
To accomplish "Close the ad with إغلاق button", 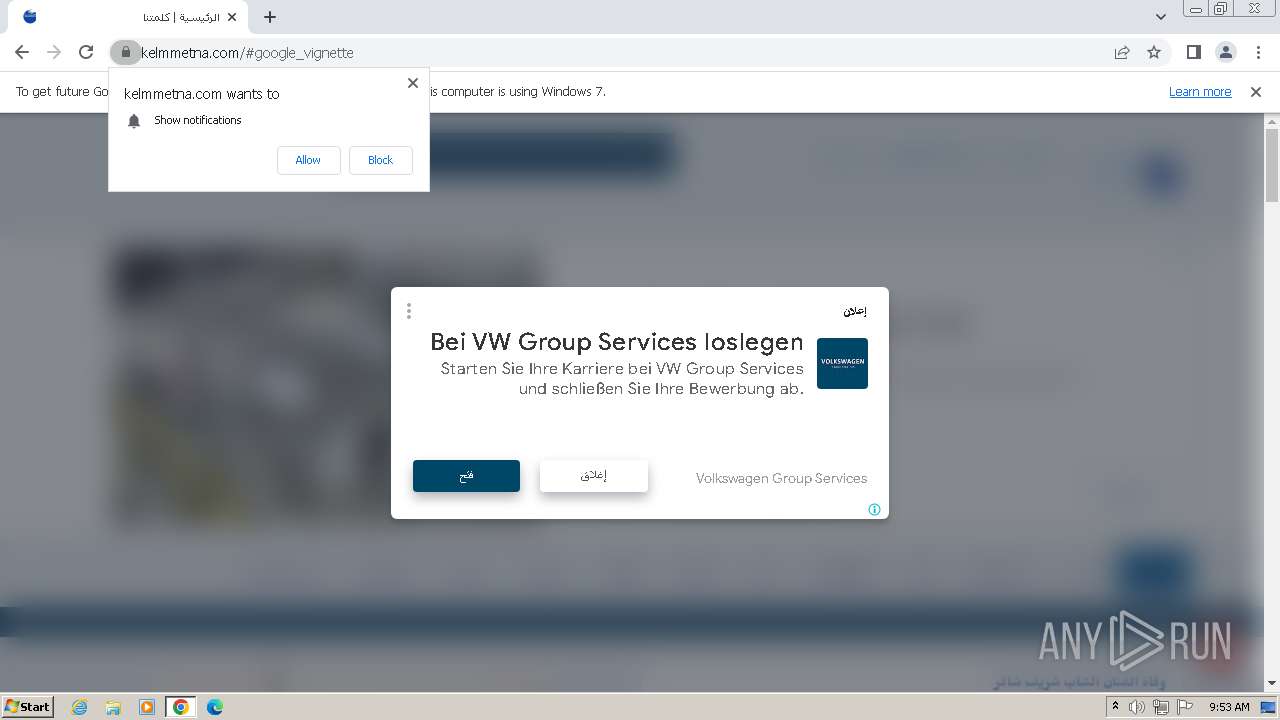I will click(x=594, y=476).
